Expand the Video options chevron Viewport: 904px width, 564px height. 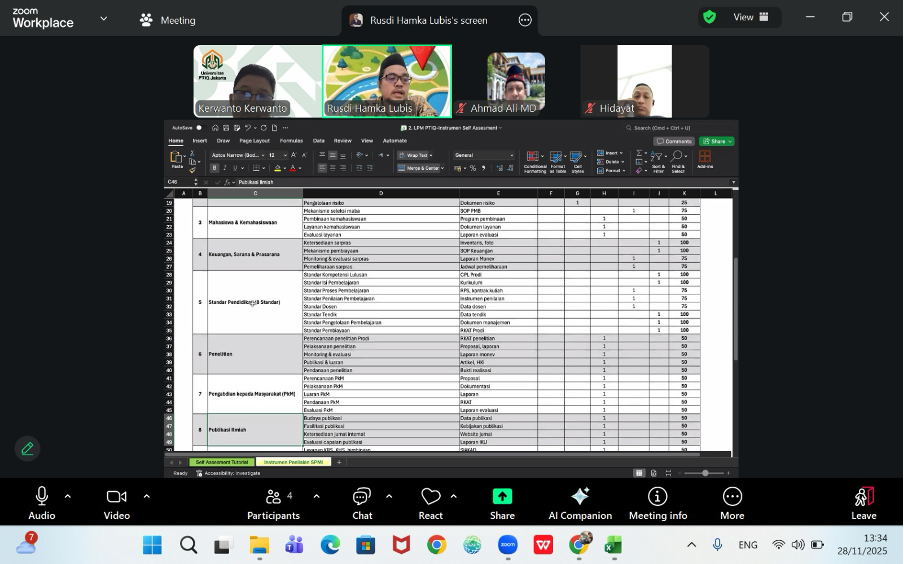tap(146, 496)
